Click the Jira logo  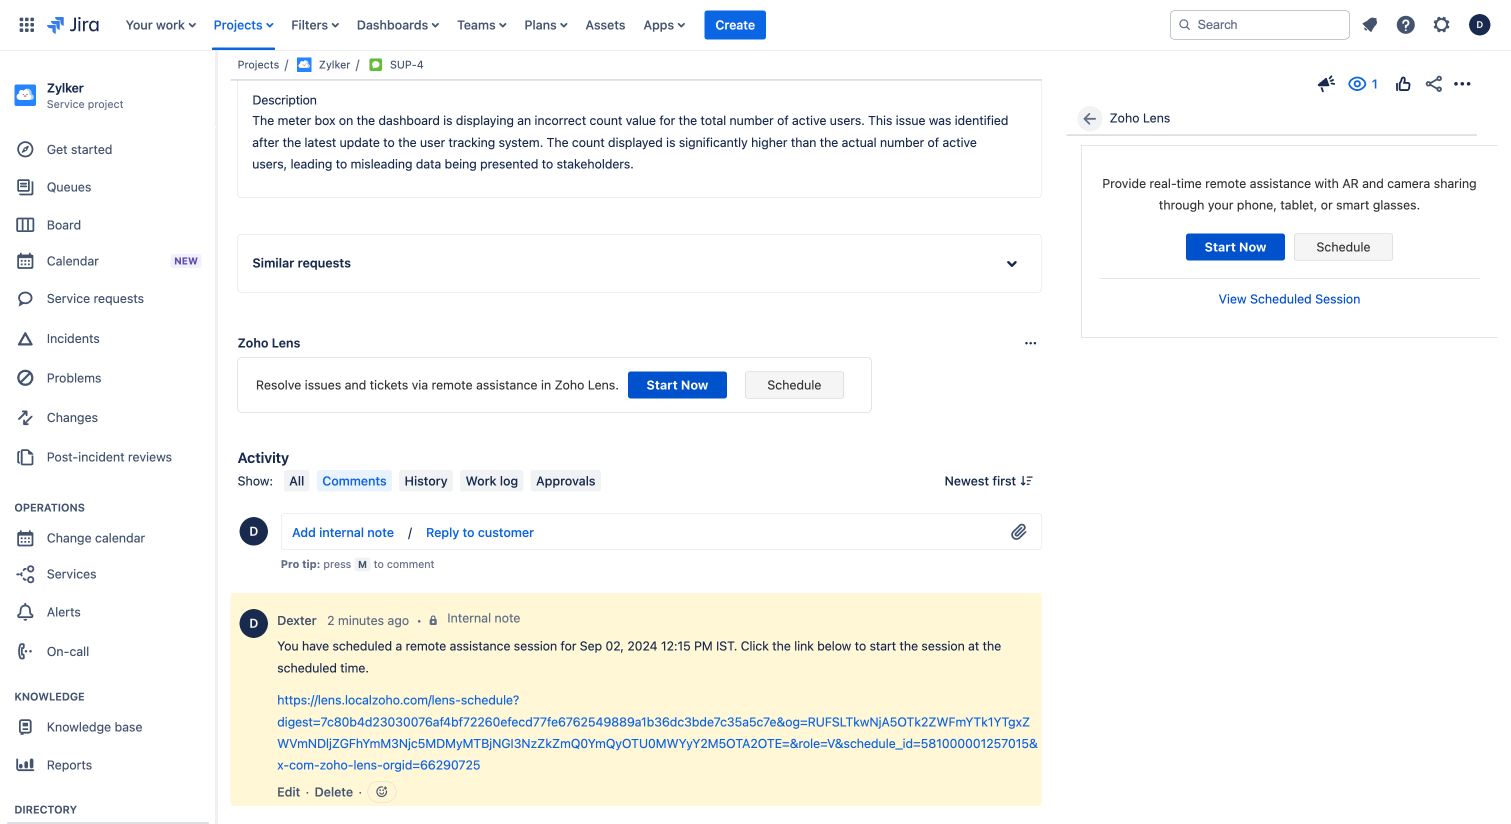pos(73,25)
